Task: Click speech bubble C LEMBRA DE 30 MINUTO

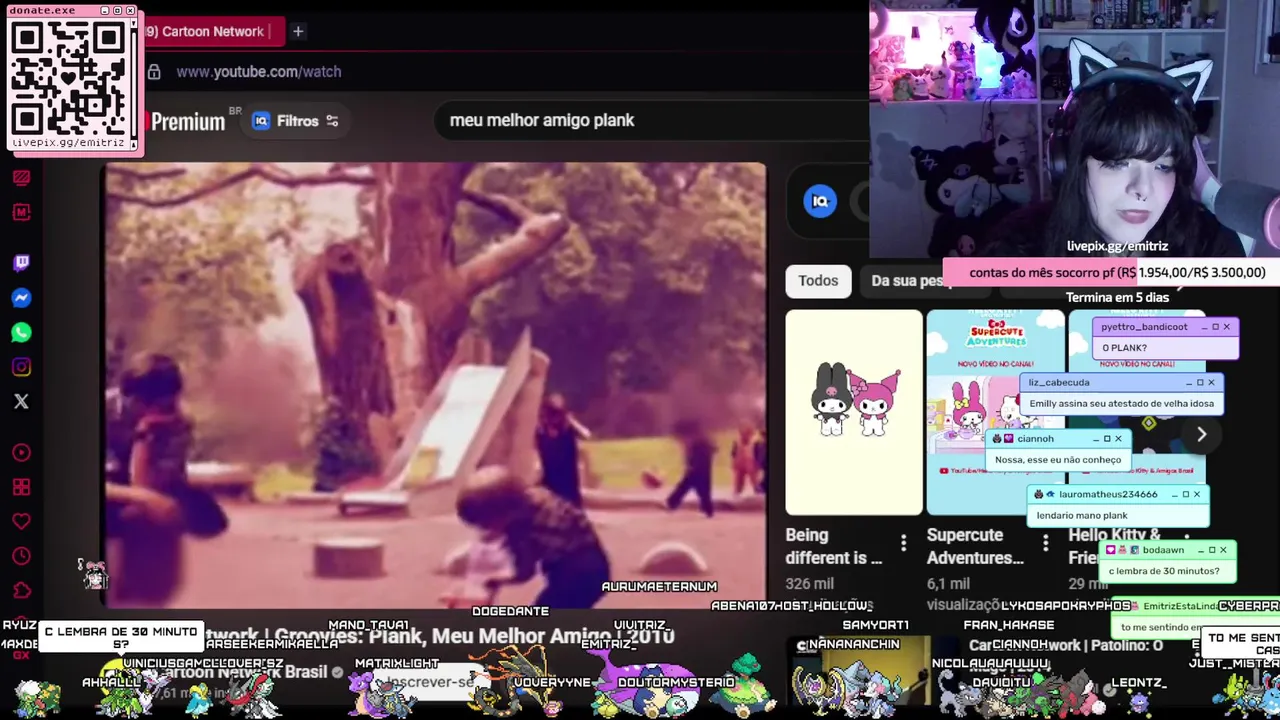Action: [x=121, y=637]
